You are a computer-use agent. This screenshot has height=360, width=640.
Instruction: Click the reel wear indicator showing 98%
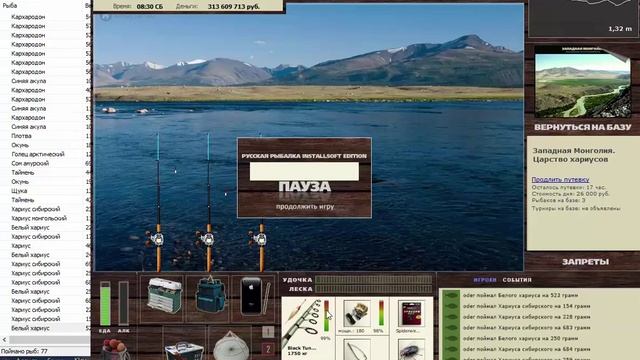(x=381, y=313)
